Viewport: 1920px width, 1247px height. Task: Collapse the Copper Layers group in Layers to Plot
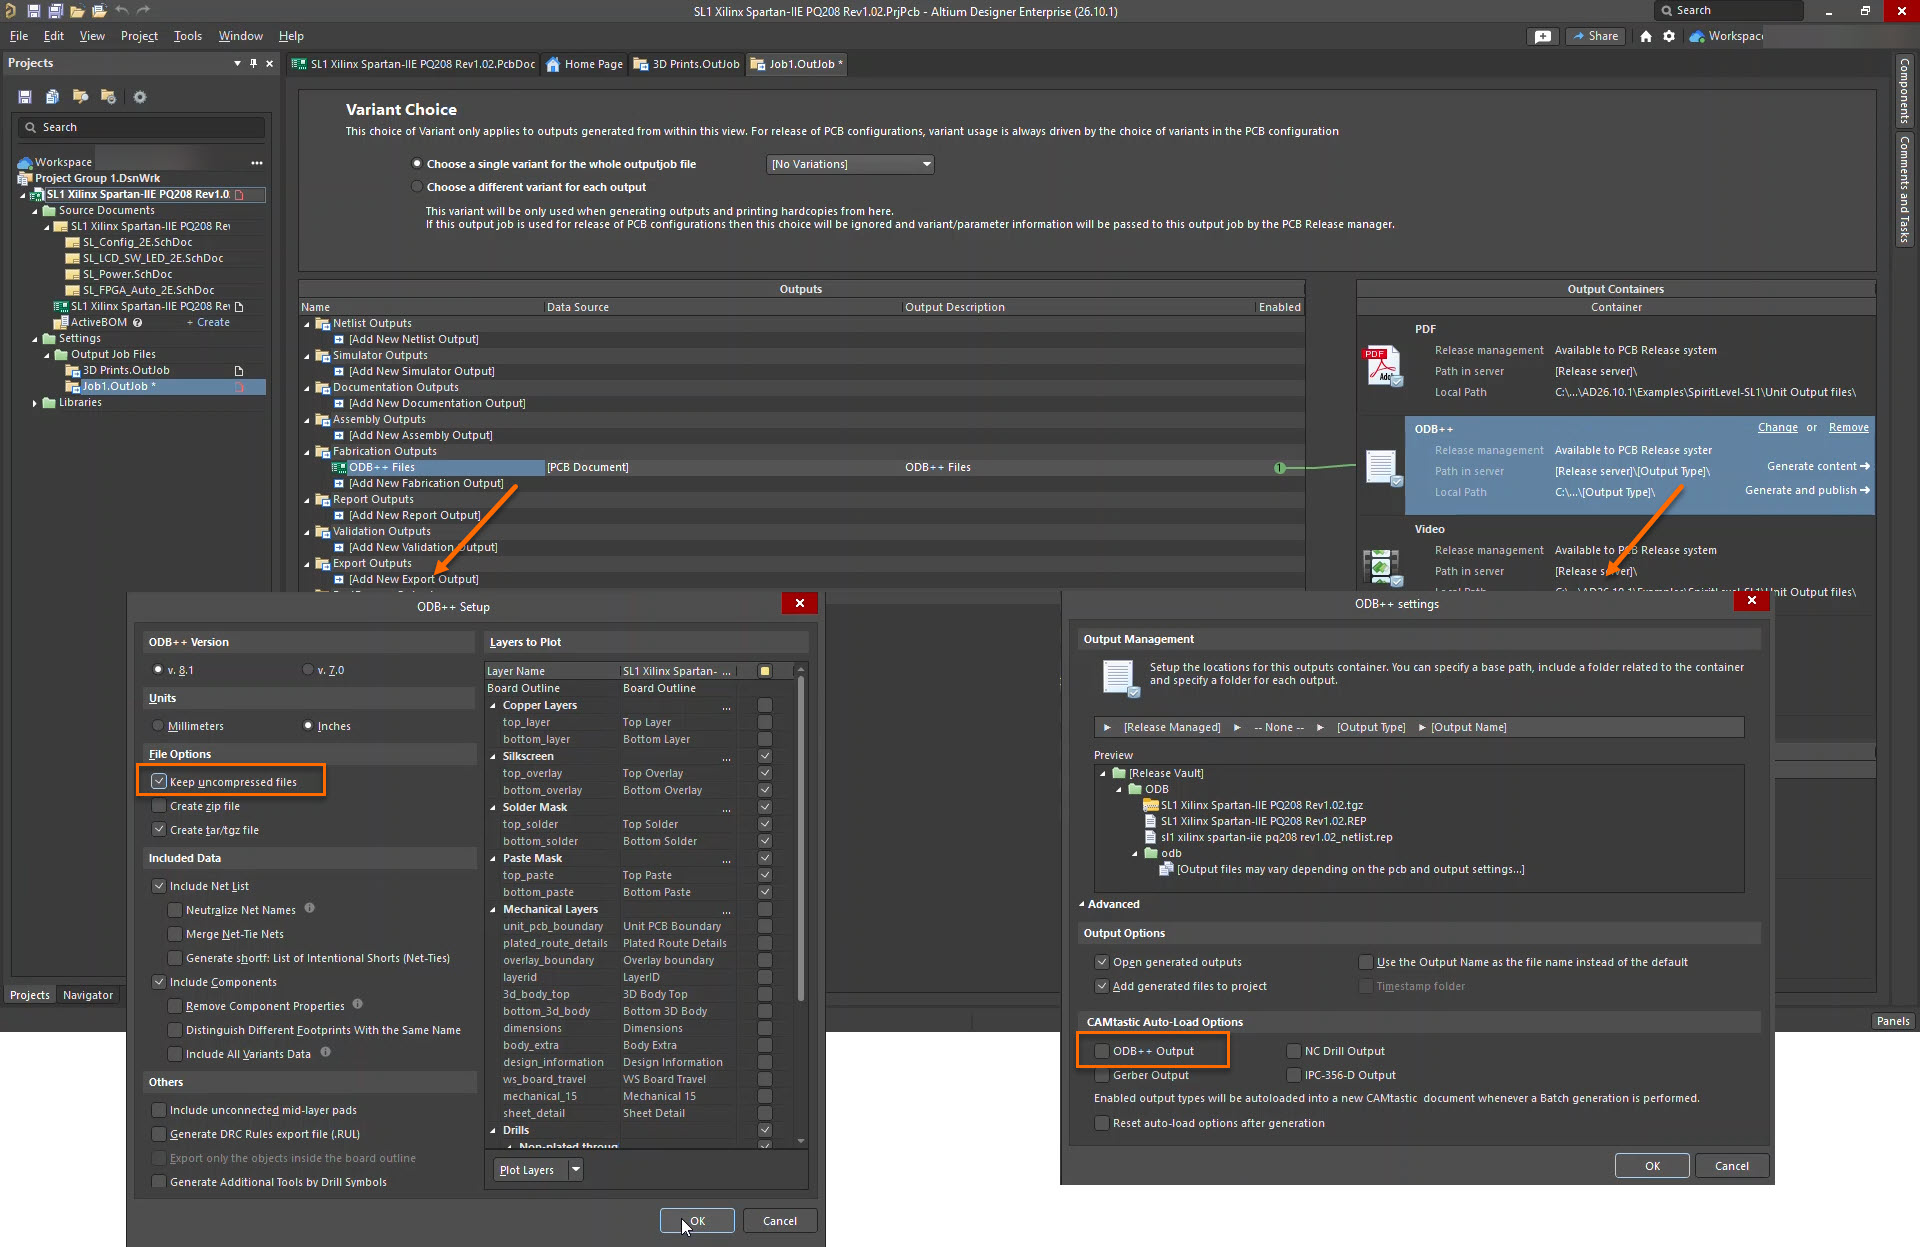tap(493, 706)
